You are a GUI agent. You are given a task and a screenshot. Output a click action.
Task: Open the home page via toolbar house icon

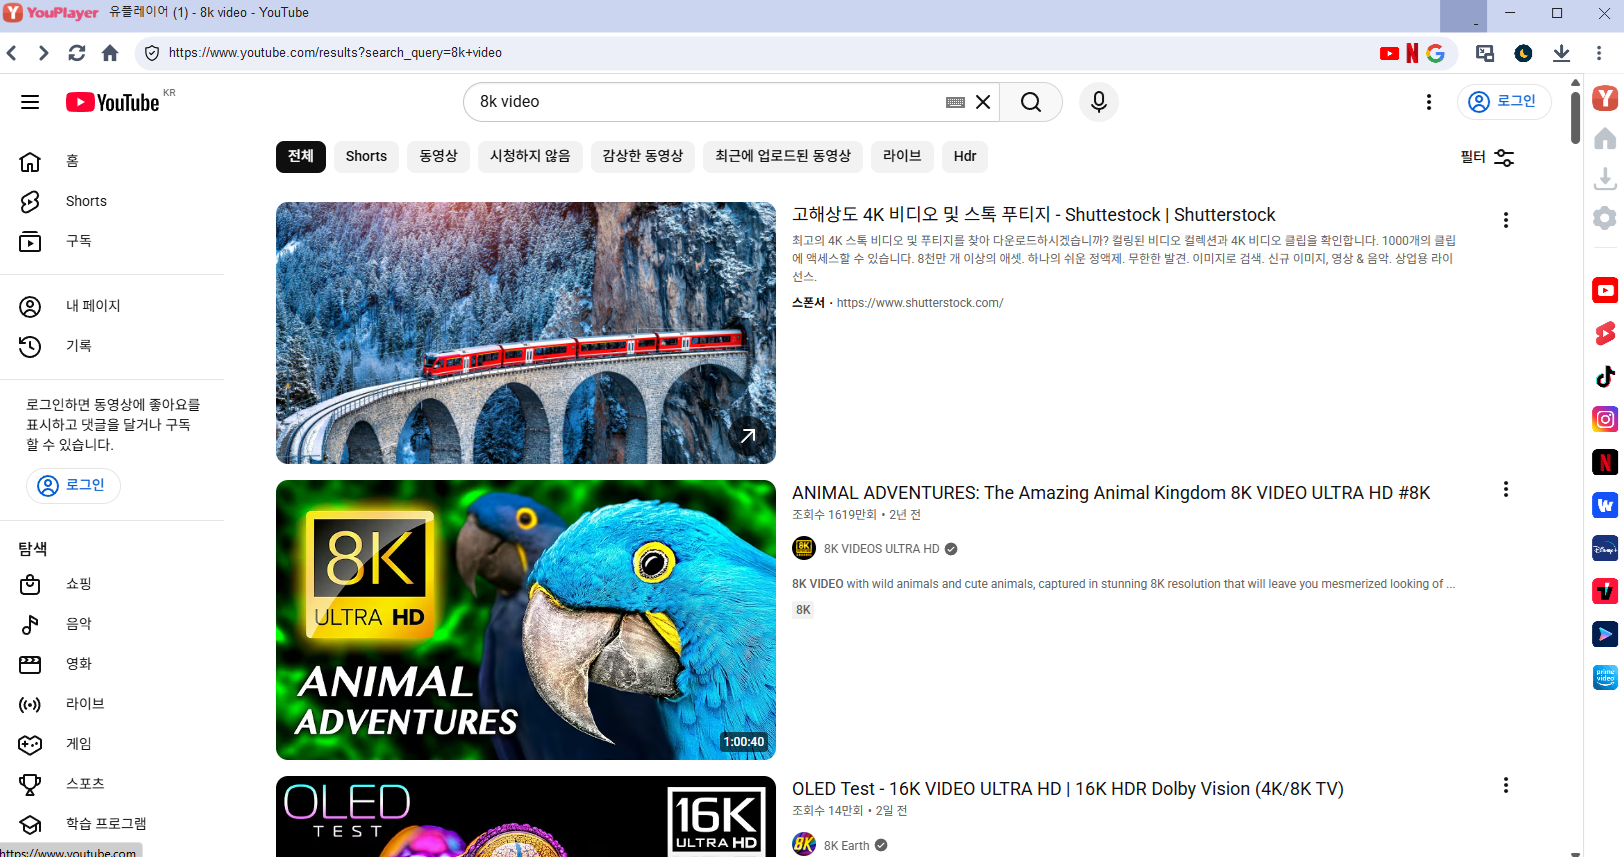point(110,53)
